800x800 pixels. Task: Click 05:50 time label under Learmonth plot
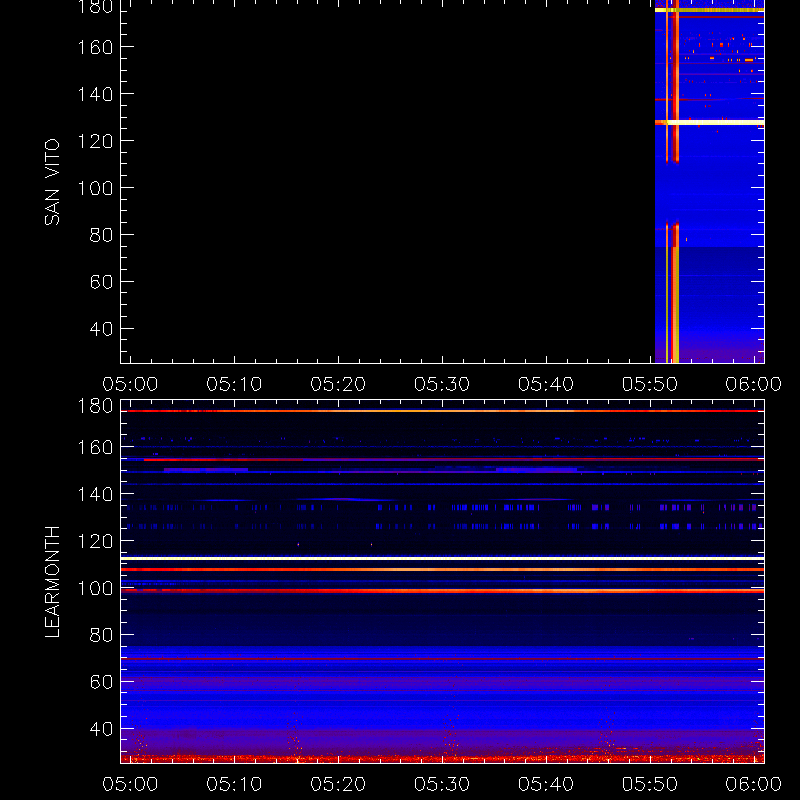[649, 784]
